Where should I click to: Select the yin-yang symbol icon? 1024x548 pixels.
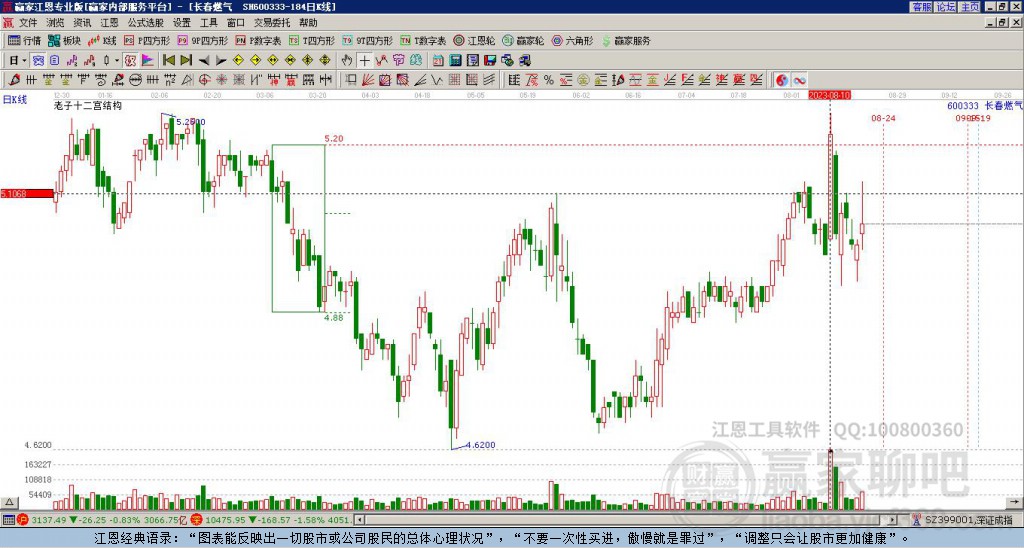[x=782, y=80]
